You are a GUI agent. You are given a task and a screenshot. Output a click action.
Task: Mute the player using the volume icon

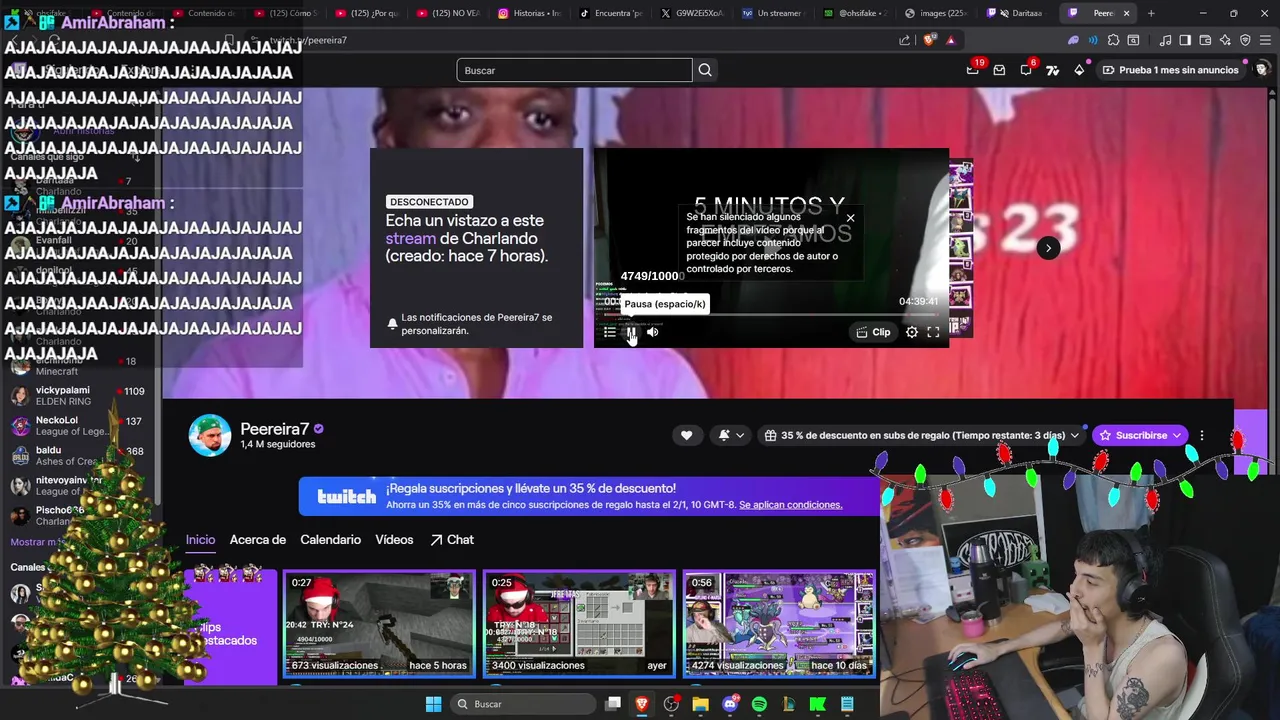(652, 332)
